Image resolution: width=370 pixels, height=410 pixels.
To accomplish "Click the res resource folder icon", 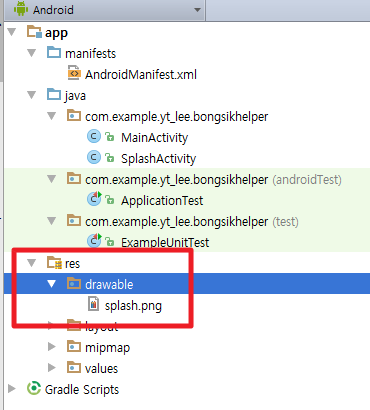I will [x=54, y=263].
